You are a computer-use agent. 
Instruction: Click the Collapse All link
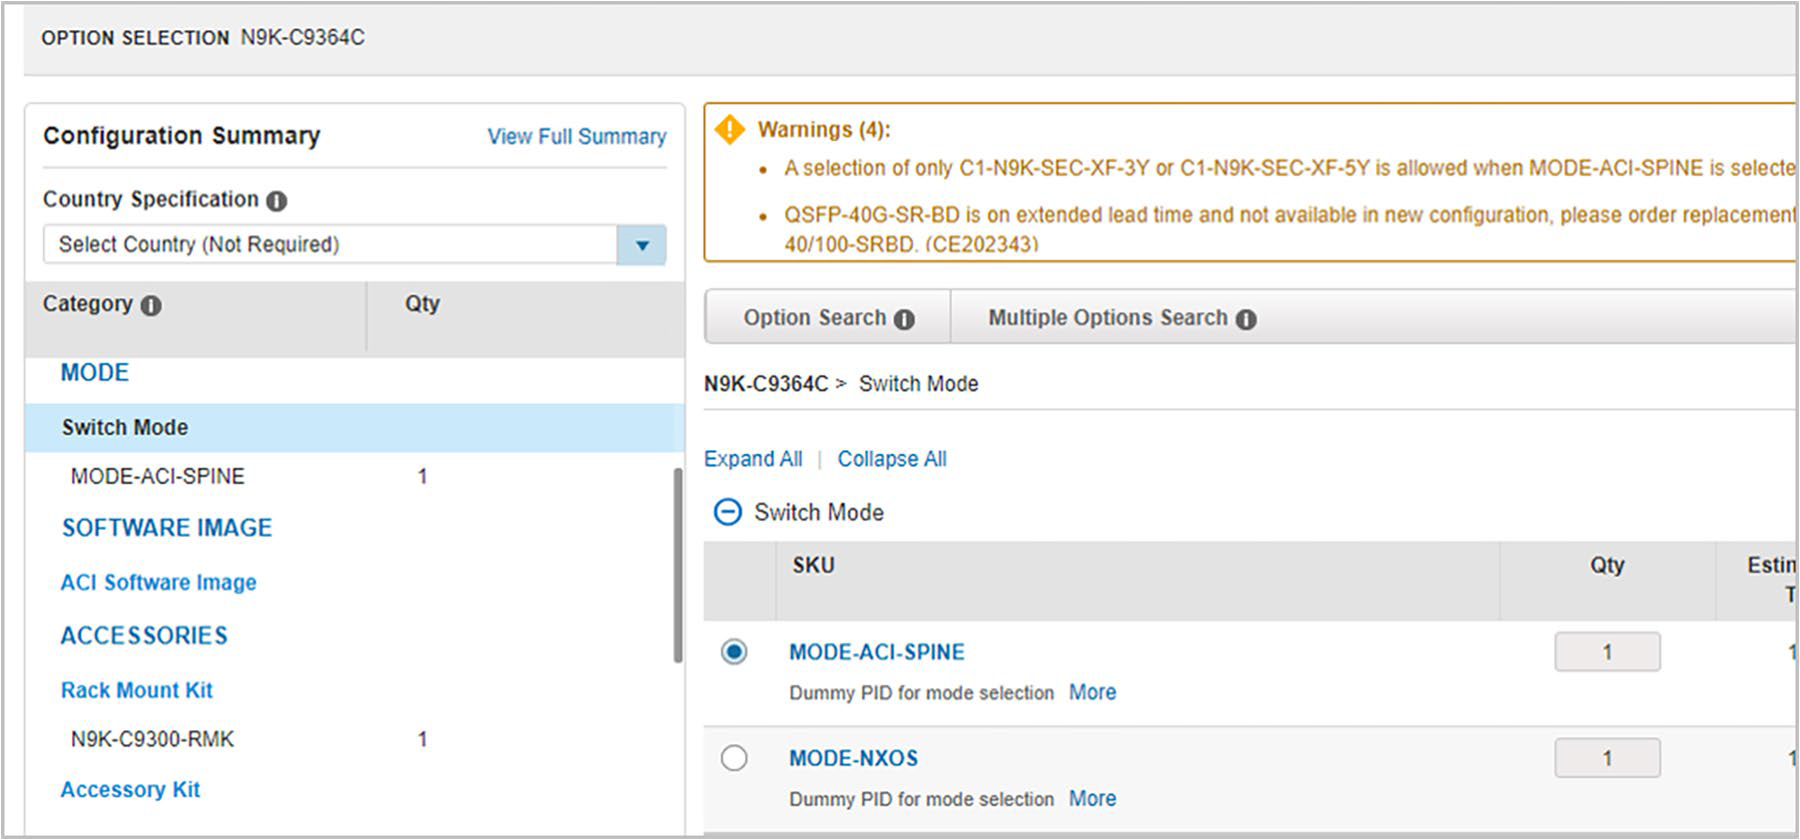pyautogui.click(x=892, y=459)
